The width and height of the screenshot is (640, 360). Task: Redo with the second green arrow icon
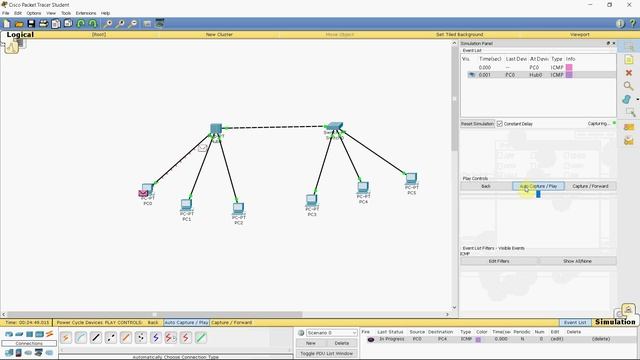(x=93, y=24)
